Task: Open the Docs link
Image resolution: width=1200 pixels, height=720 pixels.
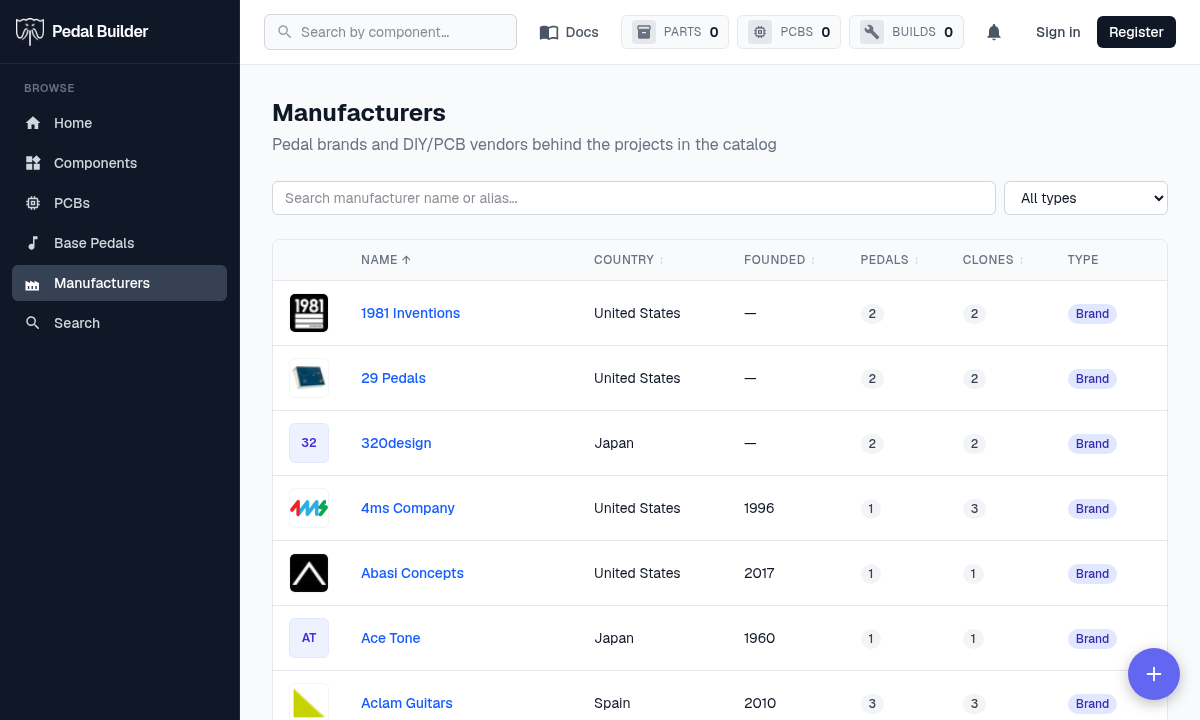Action: click(569, 32)
